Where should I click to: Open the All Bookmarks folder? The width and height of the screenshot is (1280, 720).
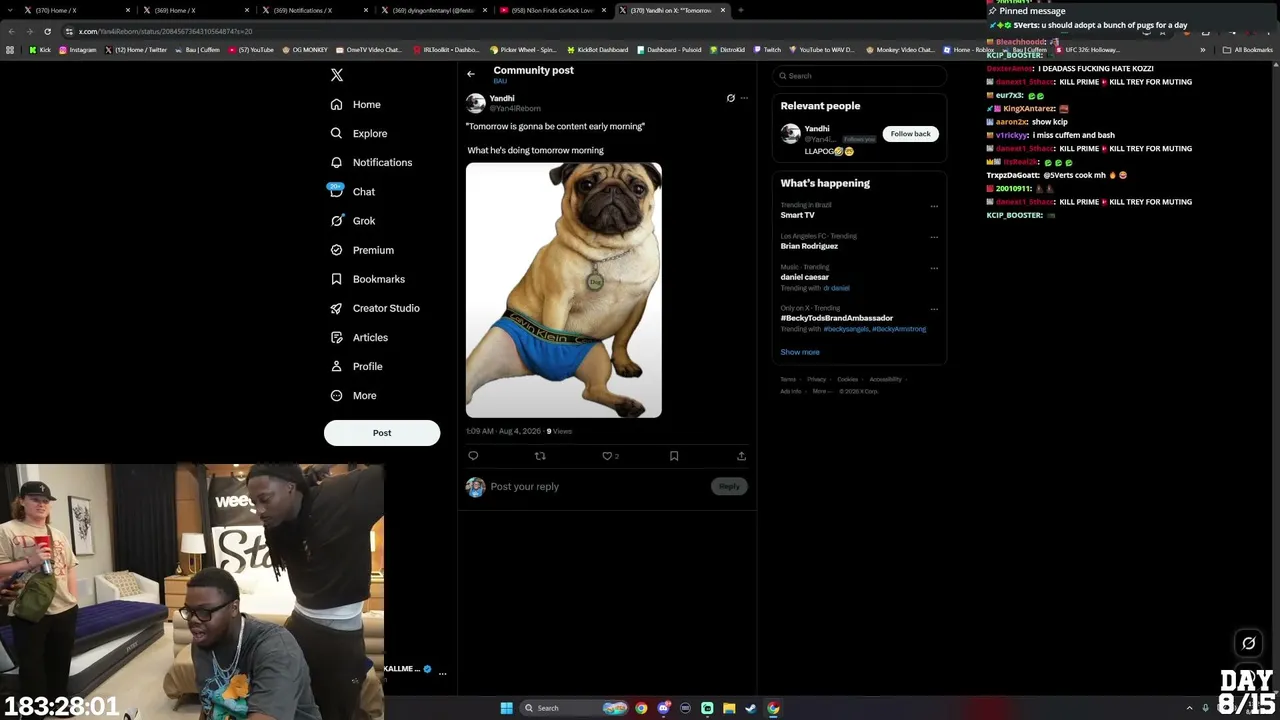point(1247,50)
